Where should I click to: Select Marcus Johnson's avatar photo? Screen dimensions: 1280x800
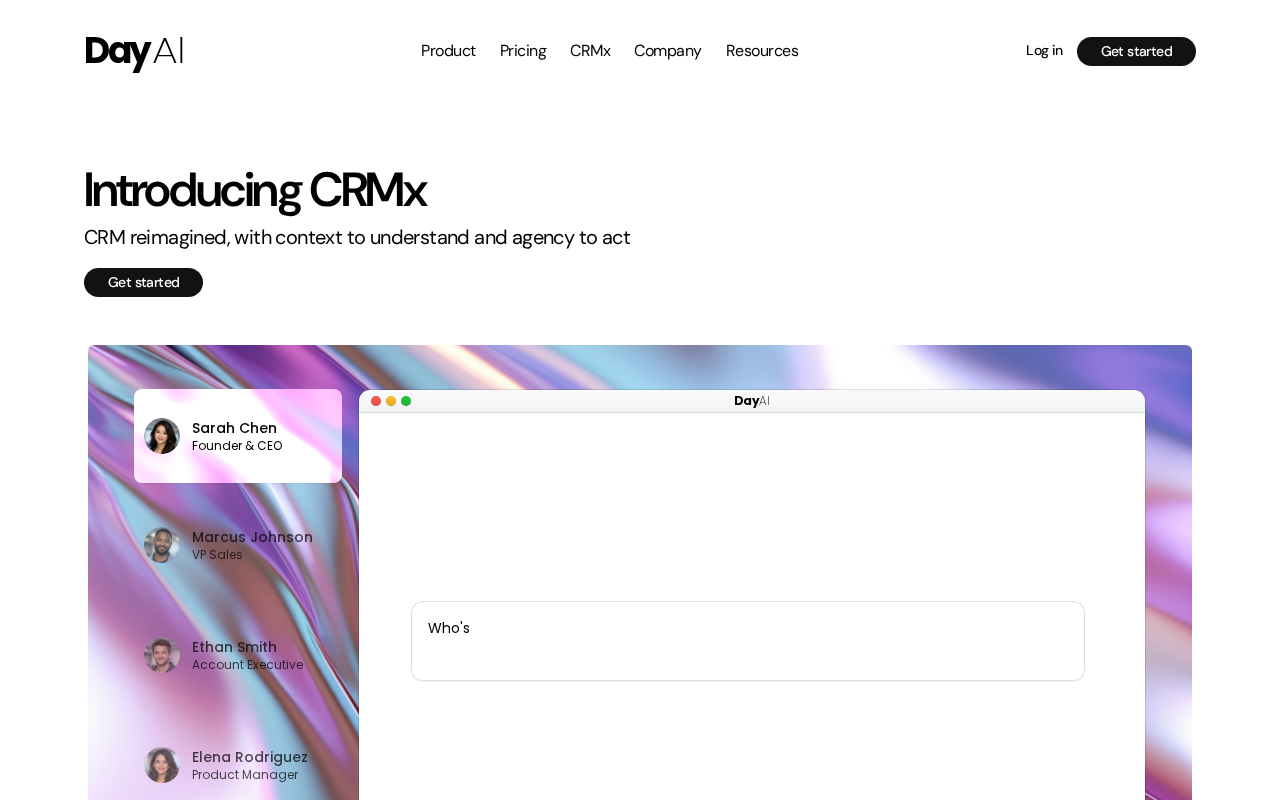point(162,545)
